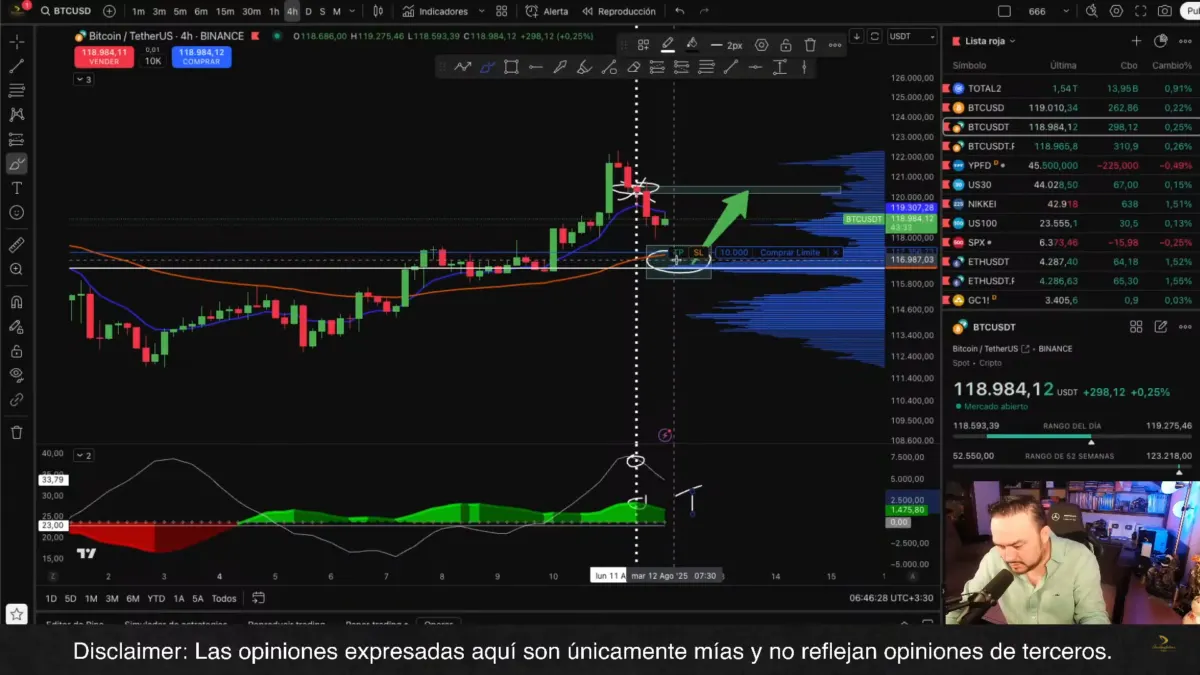Screen dimensions: 1200x675
Task: Toggle magnet mode
Action: pos(17,302)
